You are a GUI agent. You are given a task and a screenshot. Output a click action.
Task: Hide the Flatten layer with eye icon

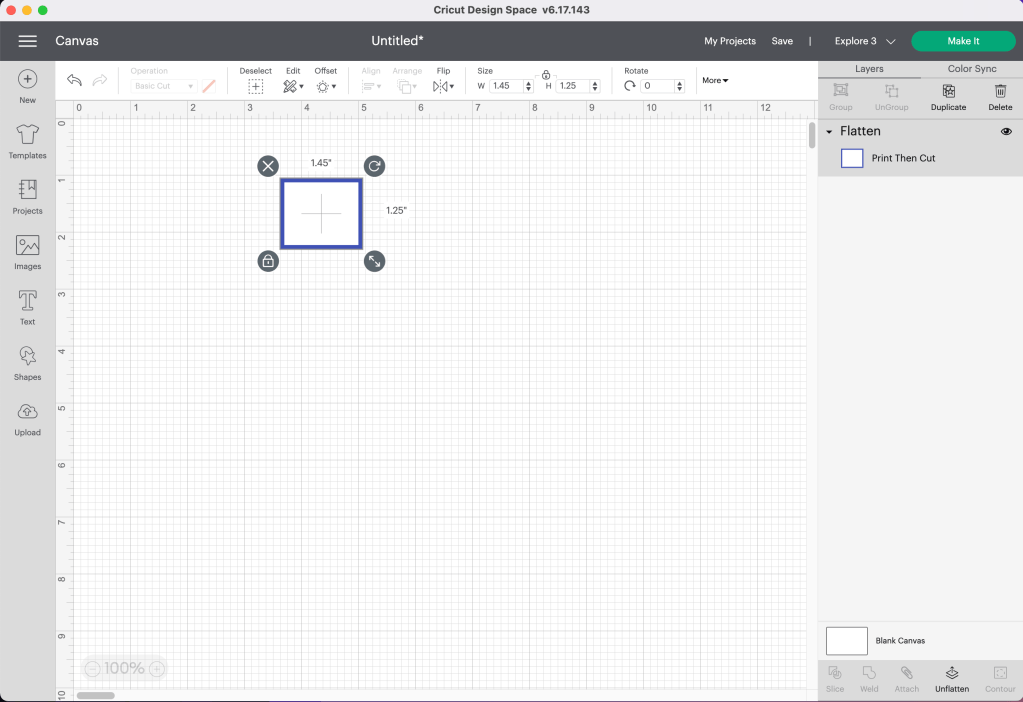(x=1006, y=132)
